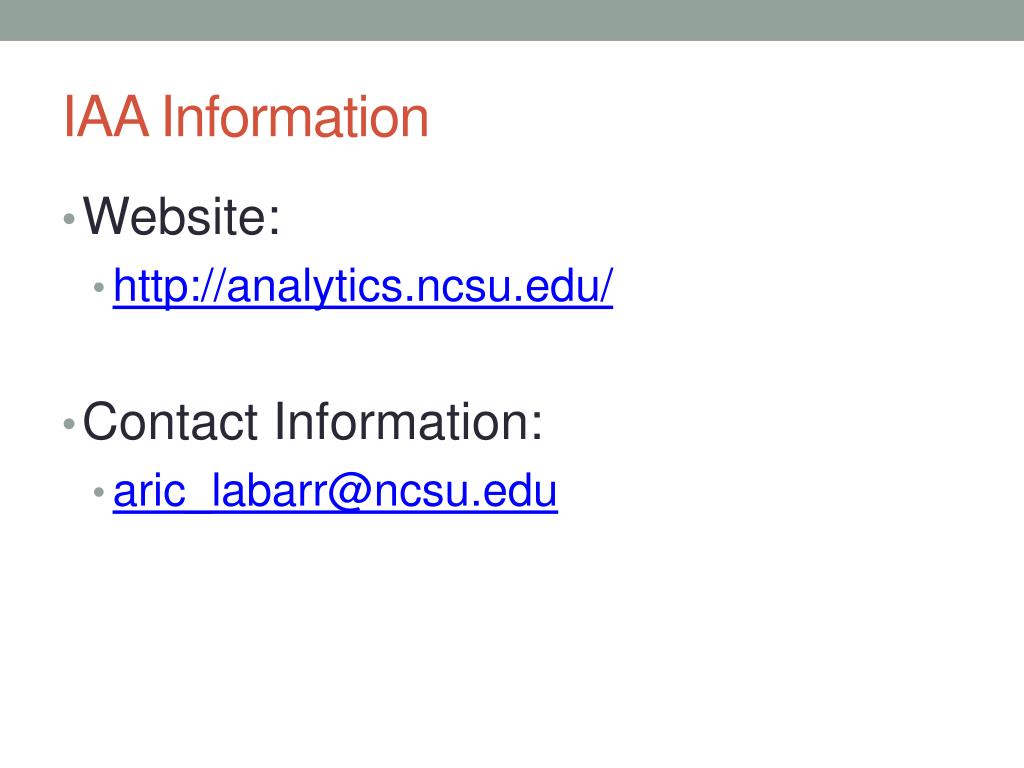Click the bullet dot before Website:
The height and width of the screenshot is (768, 1024).
69,219
